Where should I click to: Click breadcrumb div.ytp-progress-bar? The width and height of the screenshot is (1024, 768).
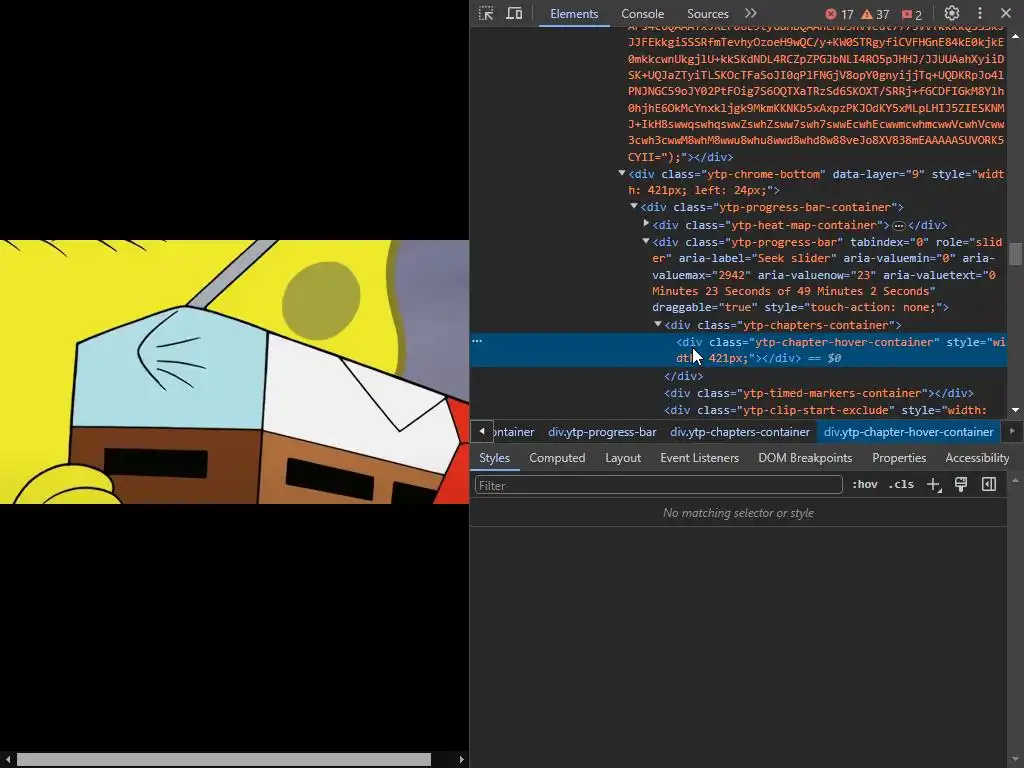(x=602, y=432)
